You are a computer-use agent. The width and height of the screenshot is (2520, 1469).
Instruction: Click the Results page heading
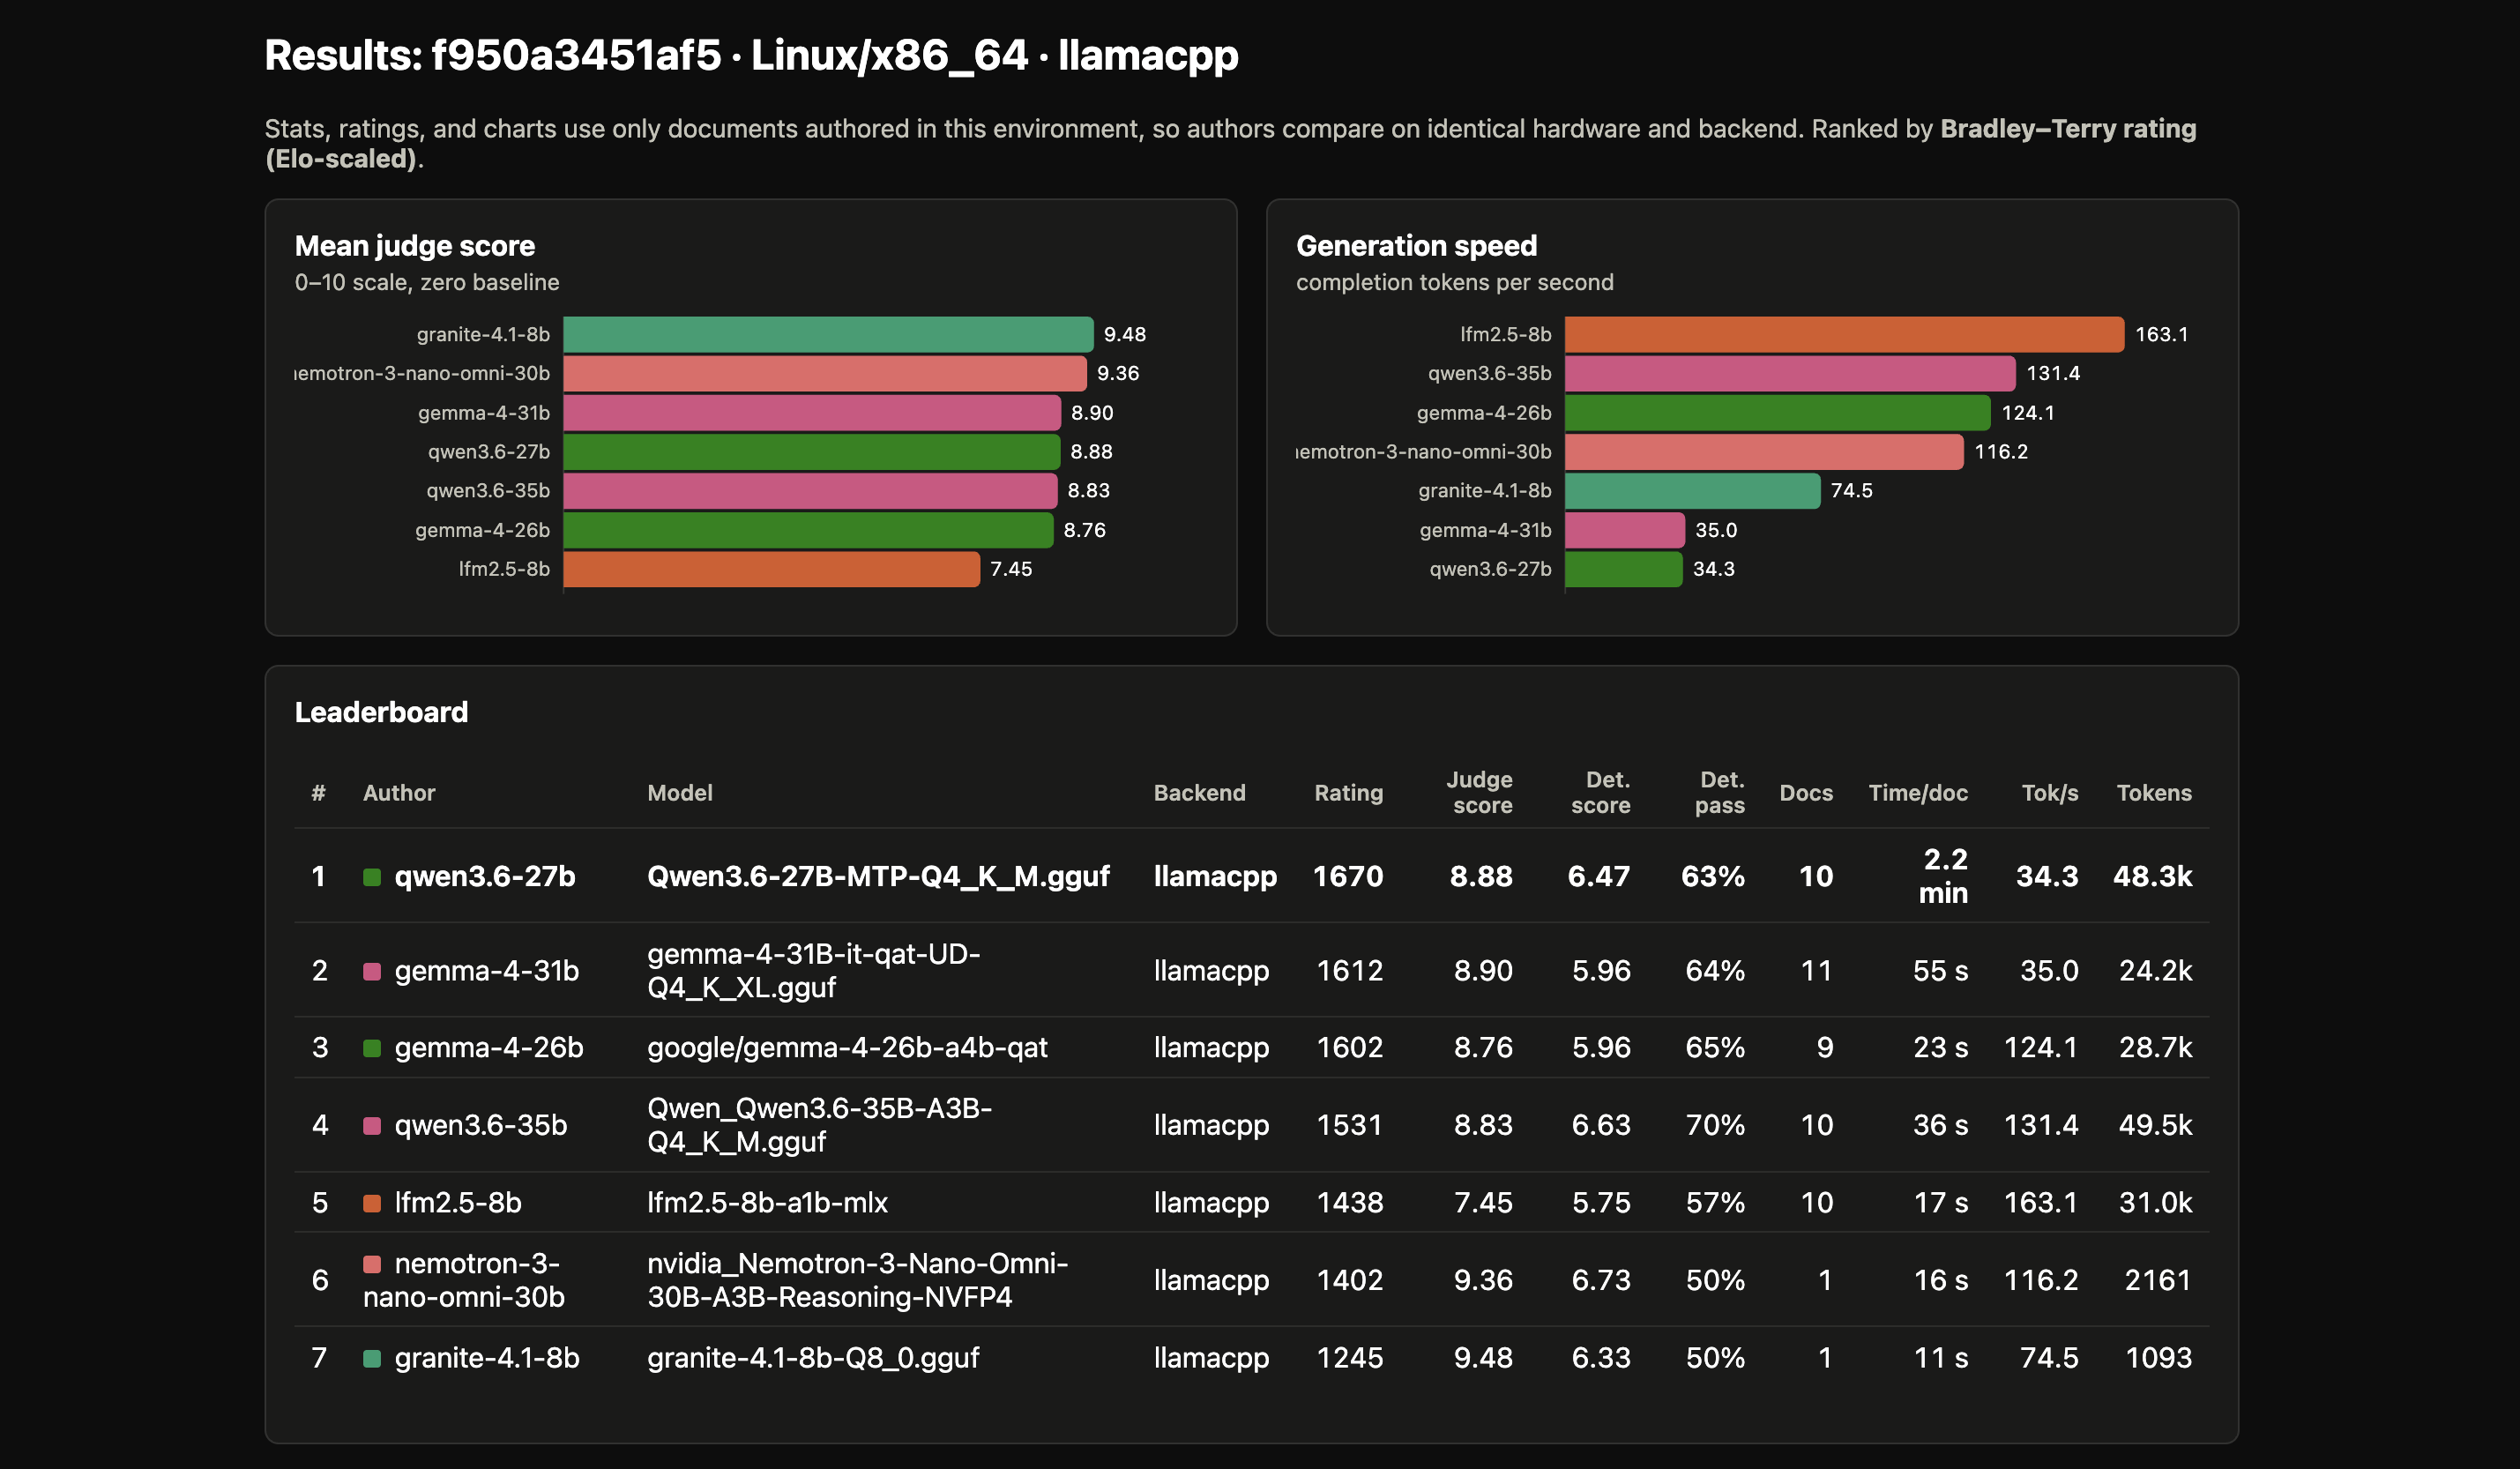pyautogui.click(x=751, y=55)
